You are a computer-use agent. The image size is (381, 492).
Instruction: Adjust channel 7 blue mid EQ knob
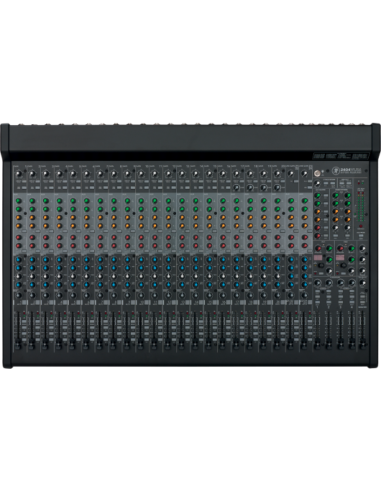(100, 268)
